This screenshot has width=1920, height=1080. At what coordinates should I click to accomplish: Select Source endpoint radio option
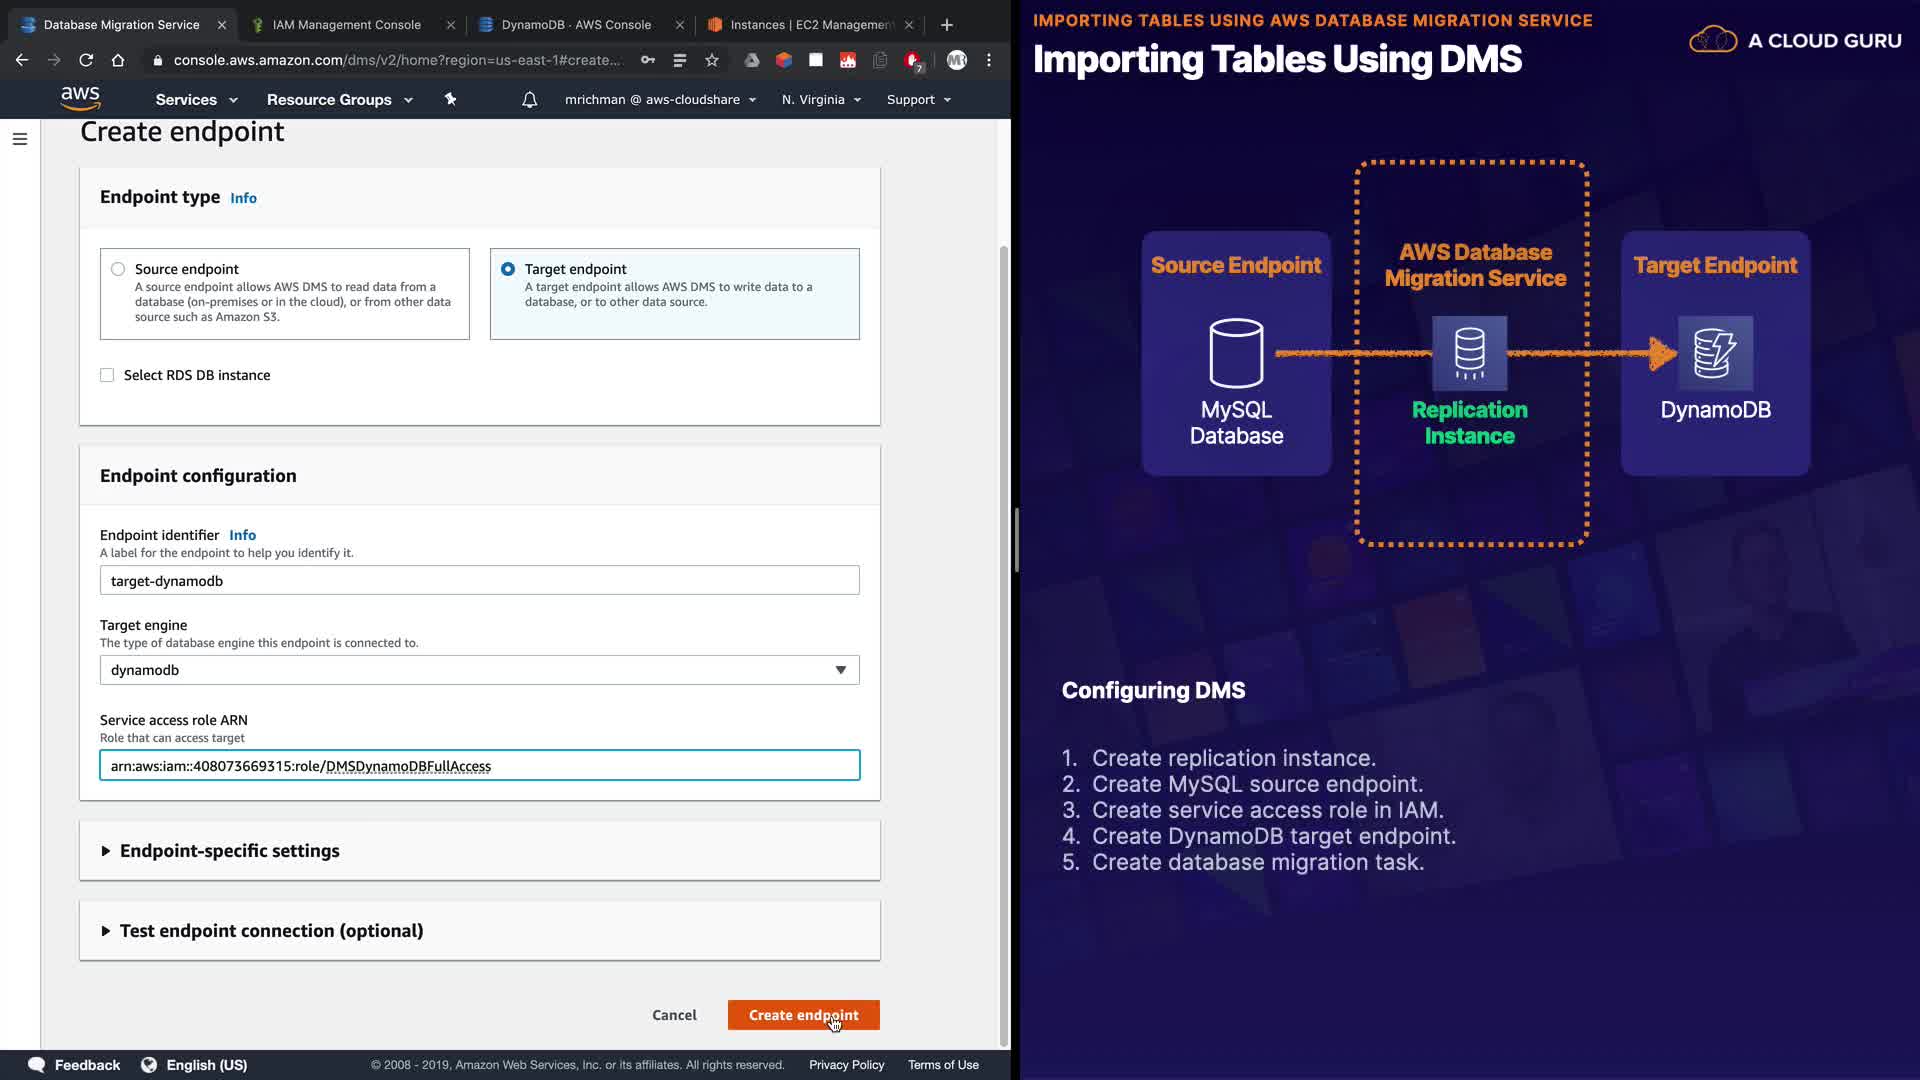[118, 269]
